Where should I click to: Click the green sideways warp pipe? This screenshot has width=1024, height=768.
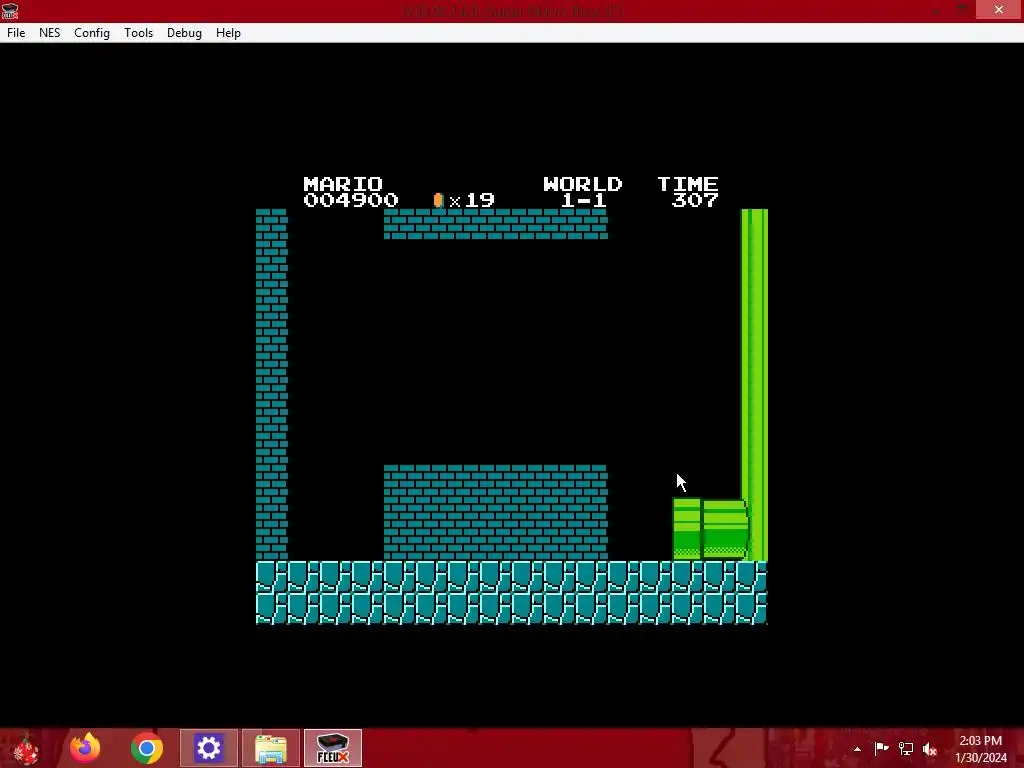click(711, 529)
